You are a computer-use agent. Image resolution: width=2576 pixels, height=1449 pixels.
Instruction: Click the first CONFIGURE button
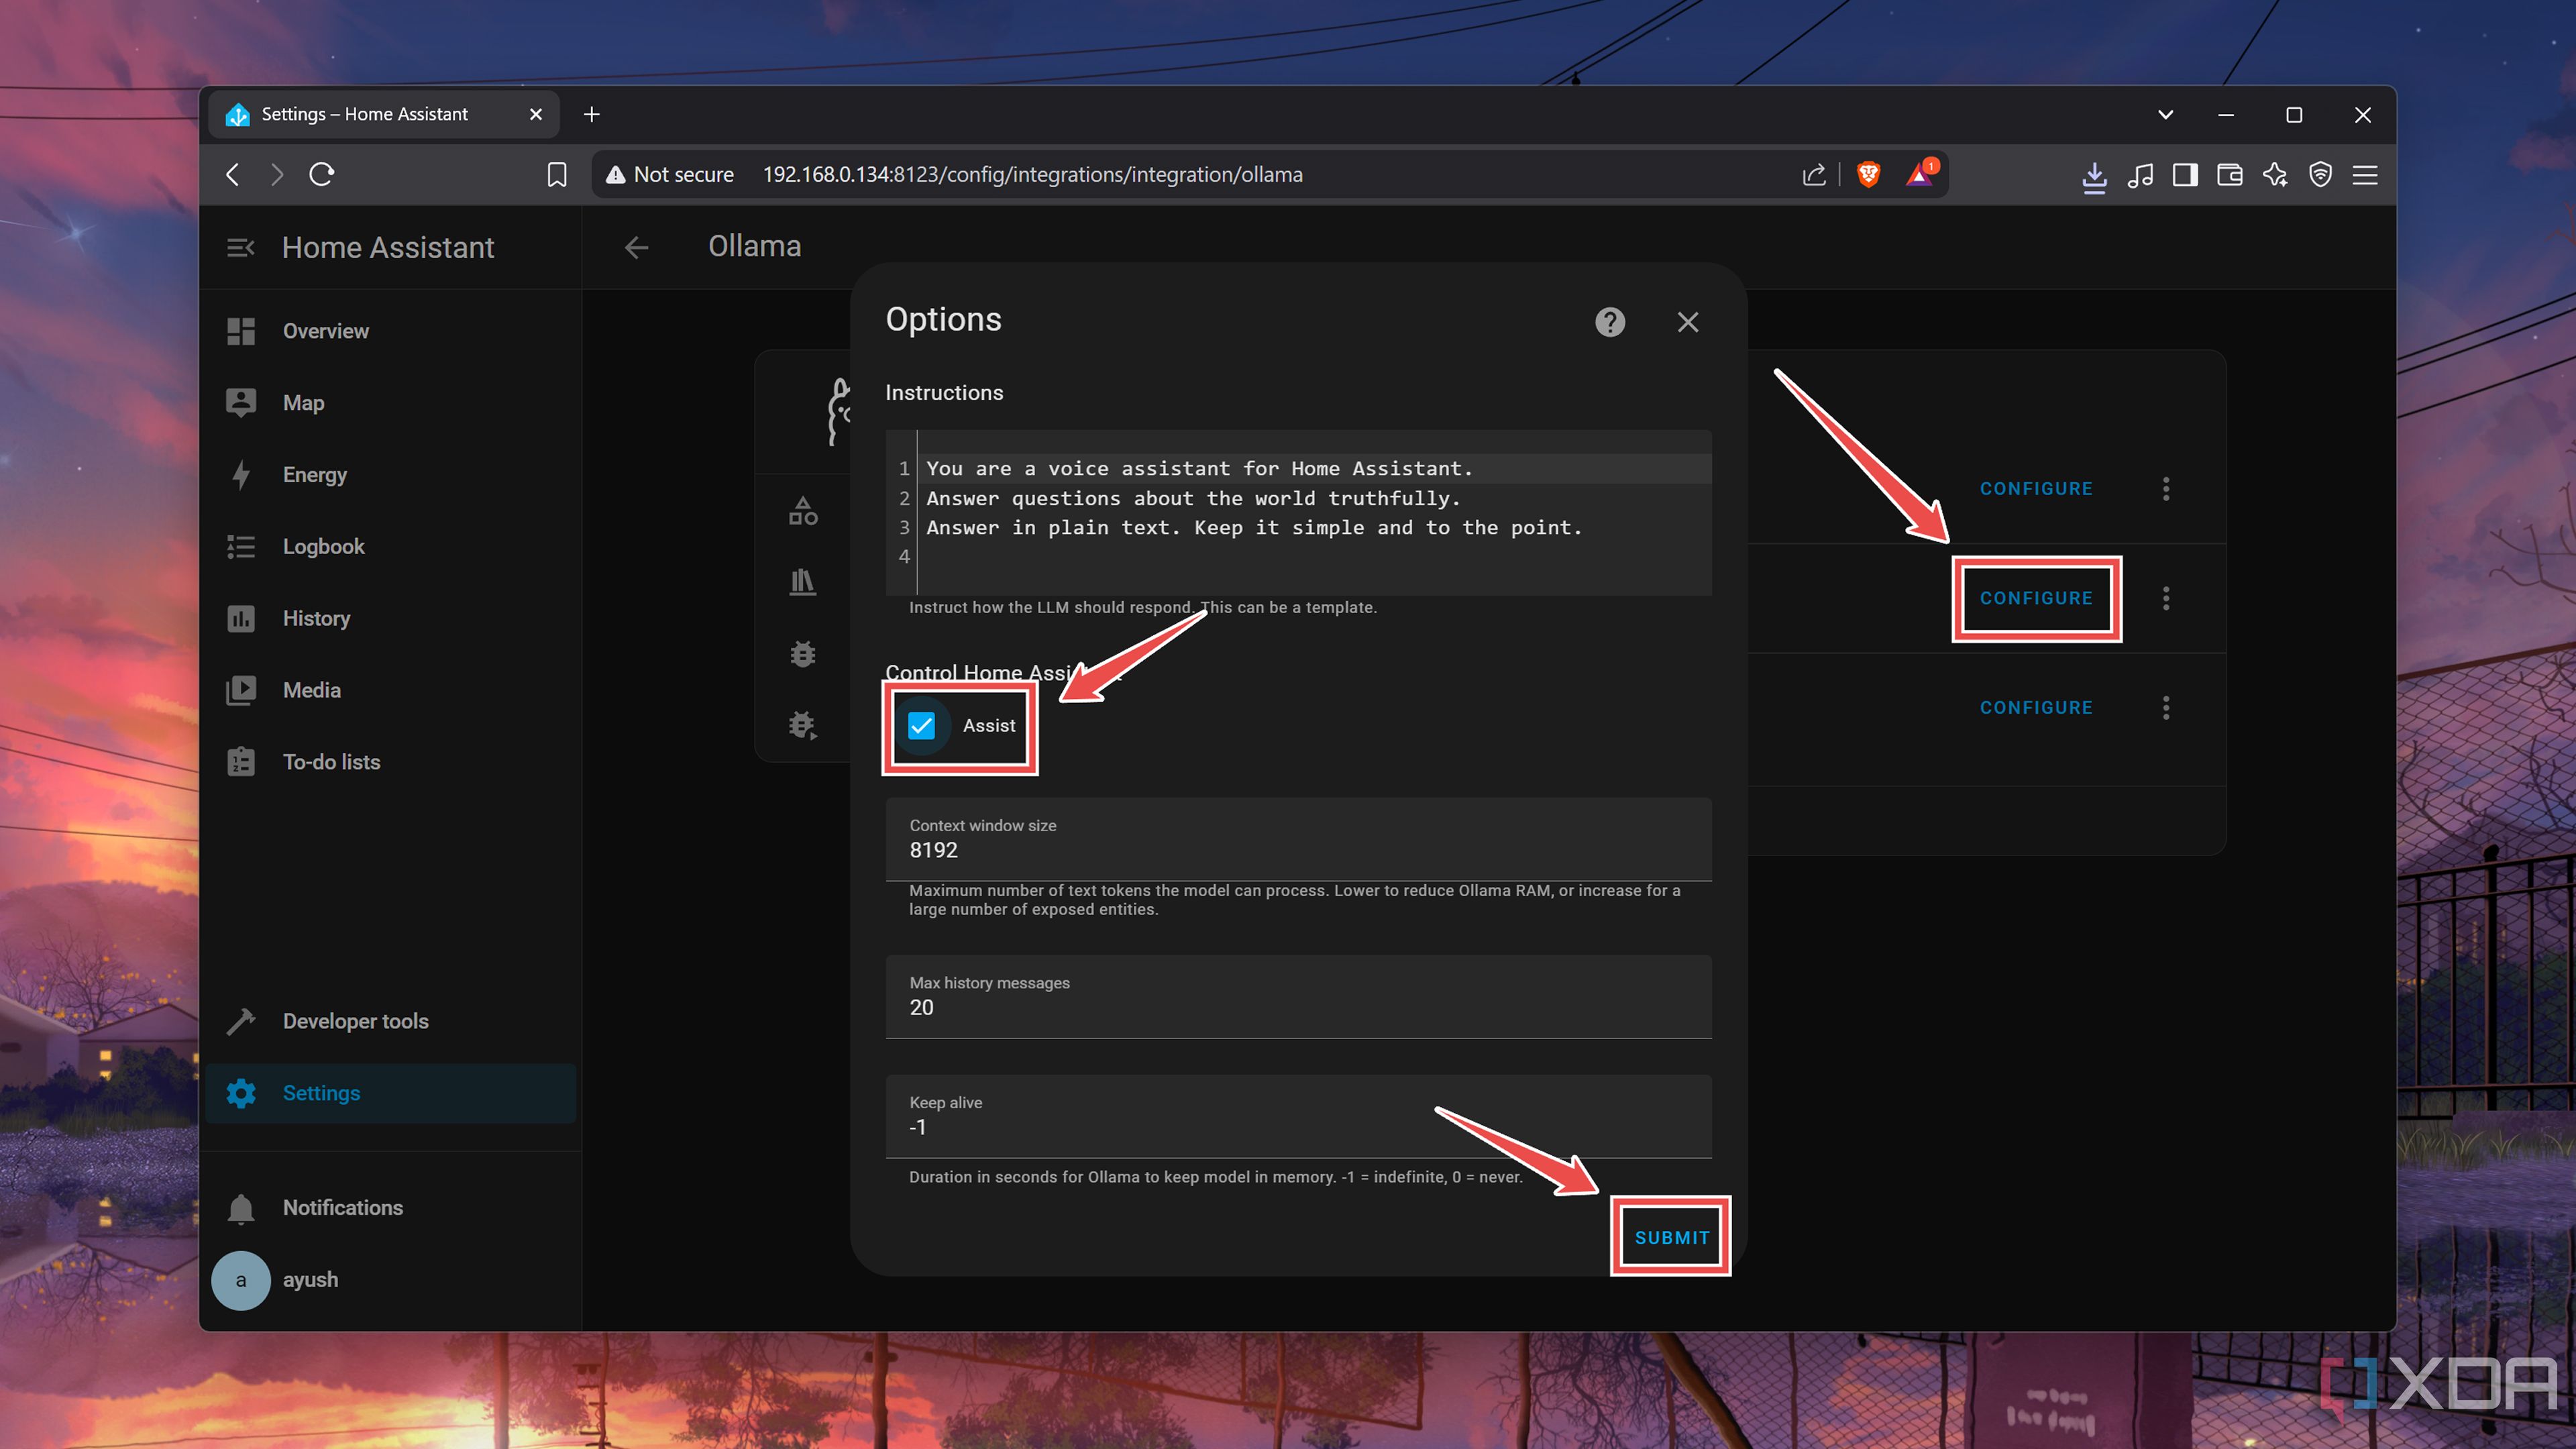2036,489
